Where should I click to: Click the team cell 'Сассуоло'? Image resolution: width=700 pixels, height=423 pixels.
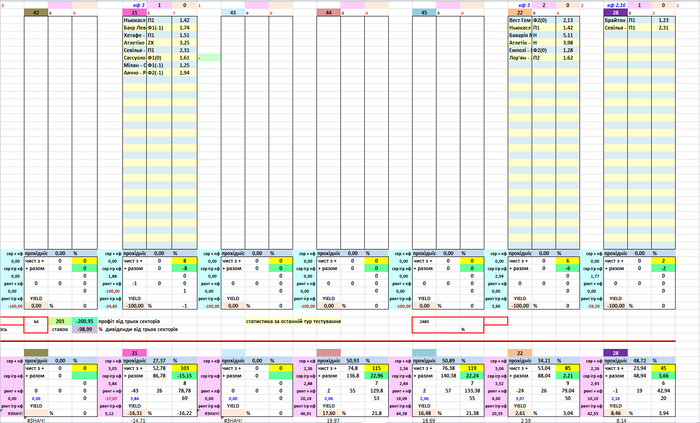pos(134,58)
